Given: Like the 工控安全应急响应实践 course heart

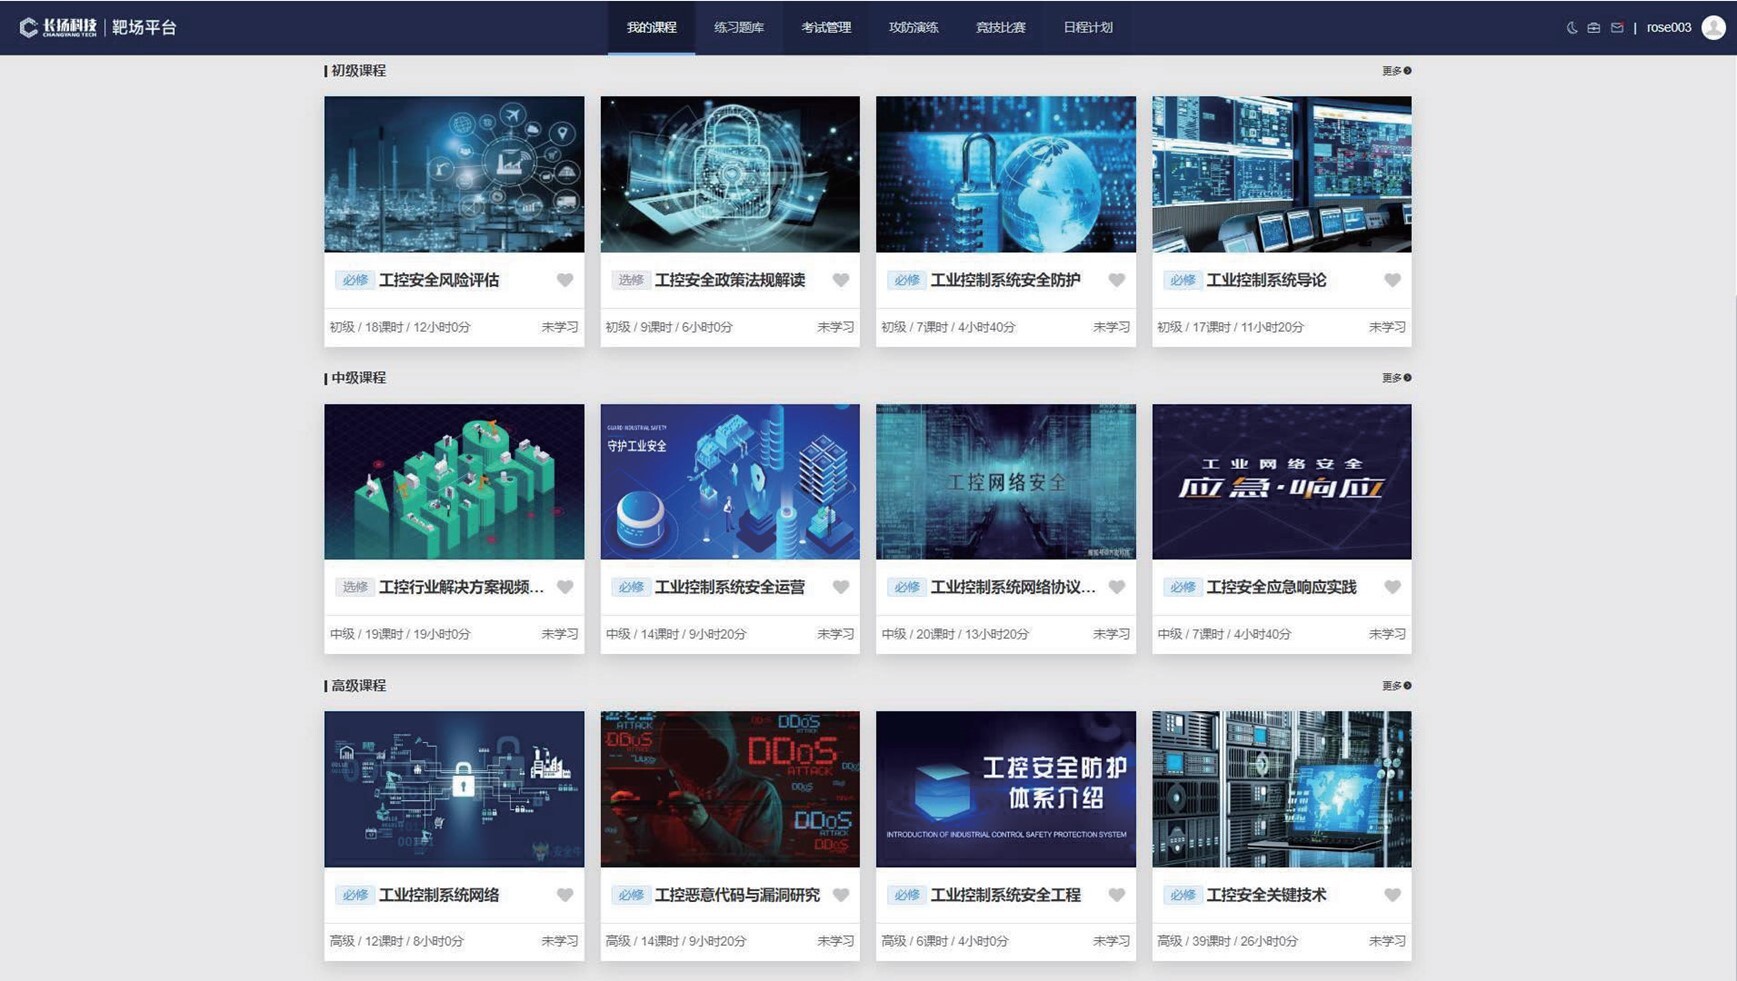Looking at the screenshot, I should point(1392,587).
